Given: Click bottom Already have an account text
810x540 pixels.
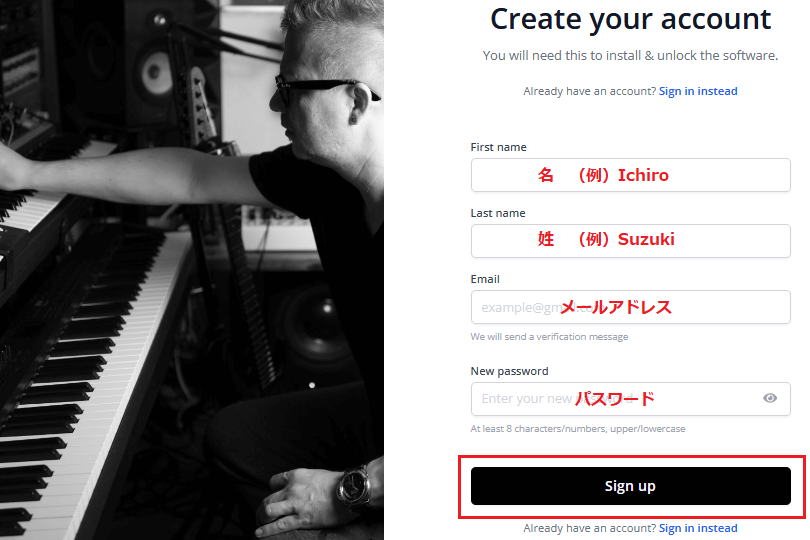Looking at the screenshot, I should pyautogui.click(x=589, y=528).
